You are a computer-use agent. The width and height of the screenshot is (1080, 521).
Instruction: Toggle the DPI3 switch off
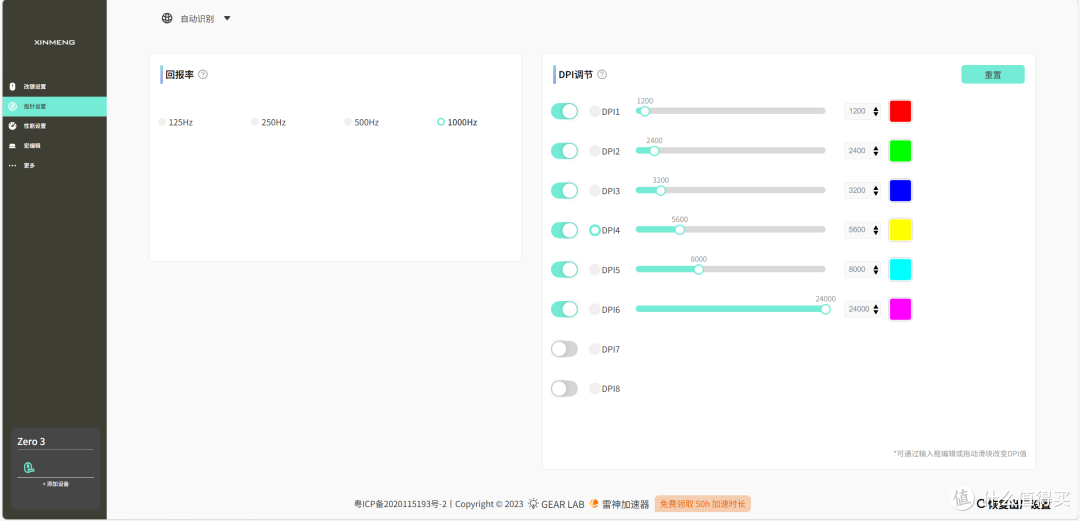564,190
